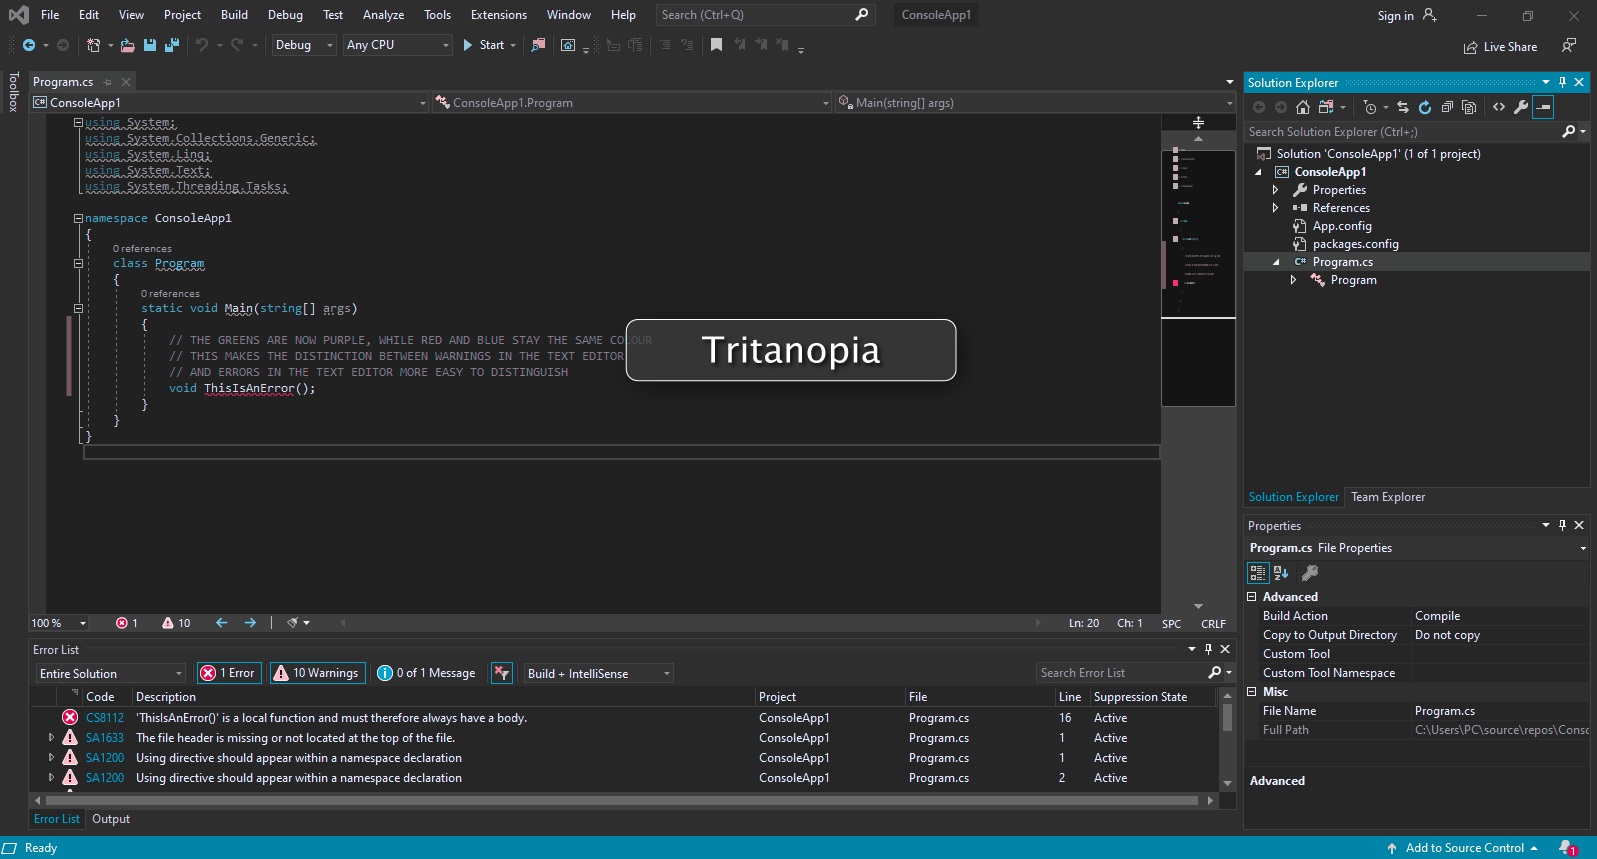This screenshot has height=859, width=1597.
Task: Open Properties via wrench icon in Solution Explorer
Action: 1521,107
